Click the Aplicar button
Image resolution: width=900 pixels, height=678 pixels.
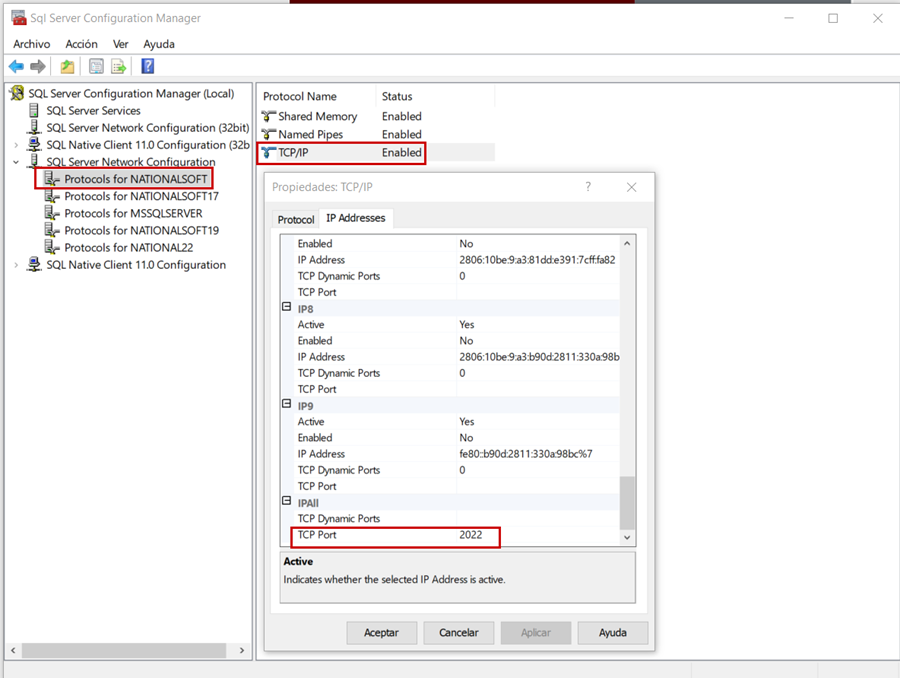536,633
